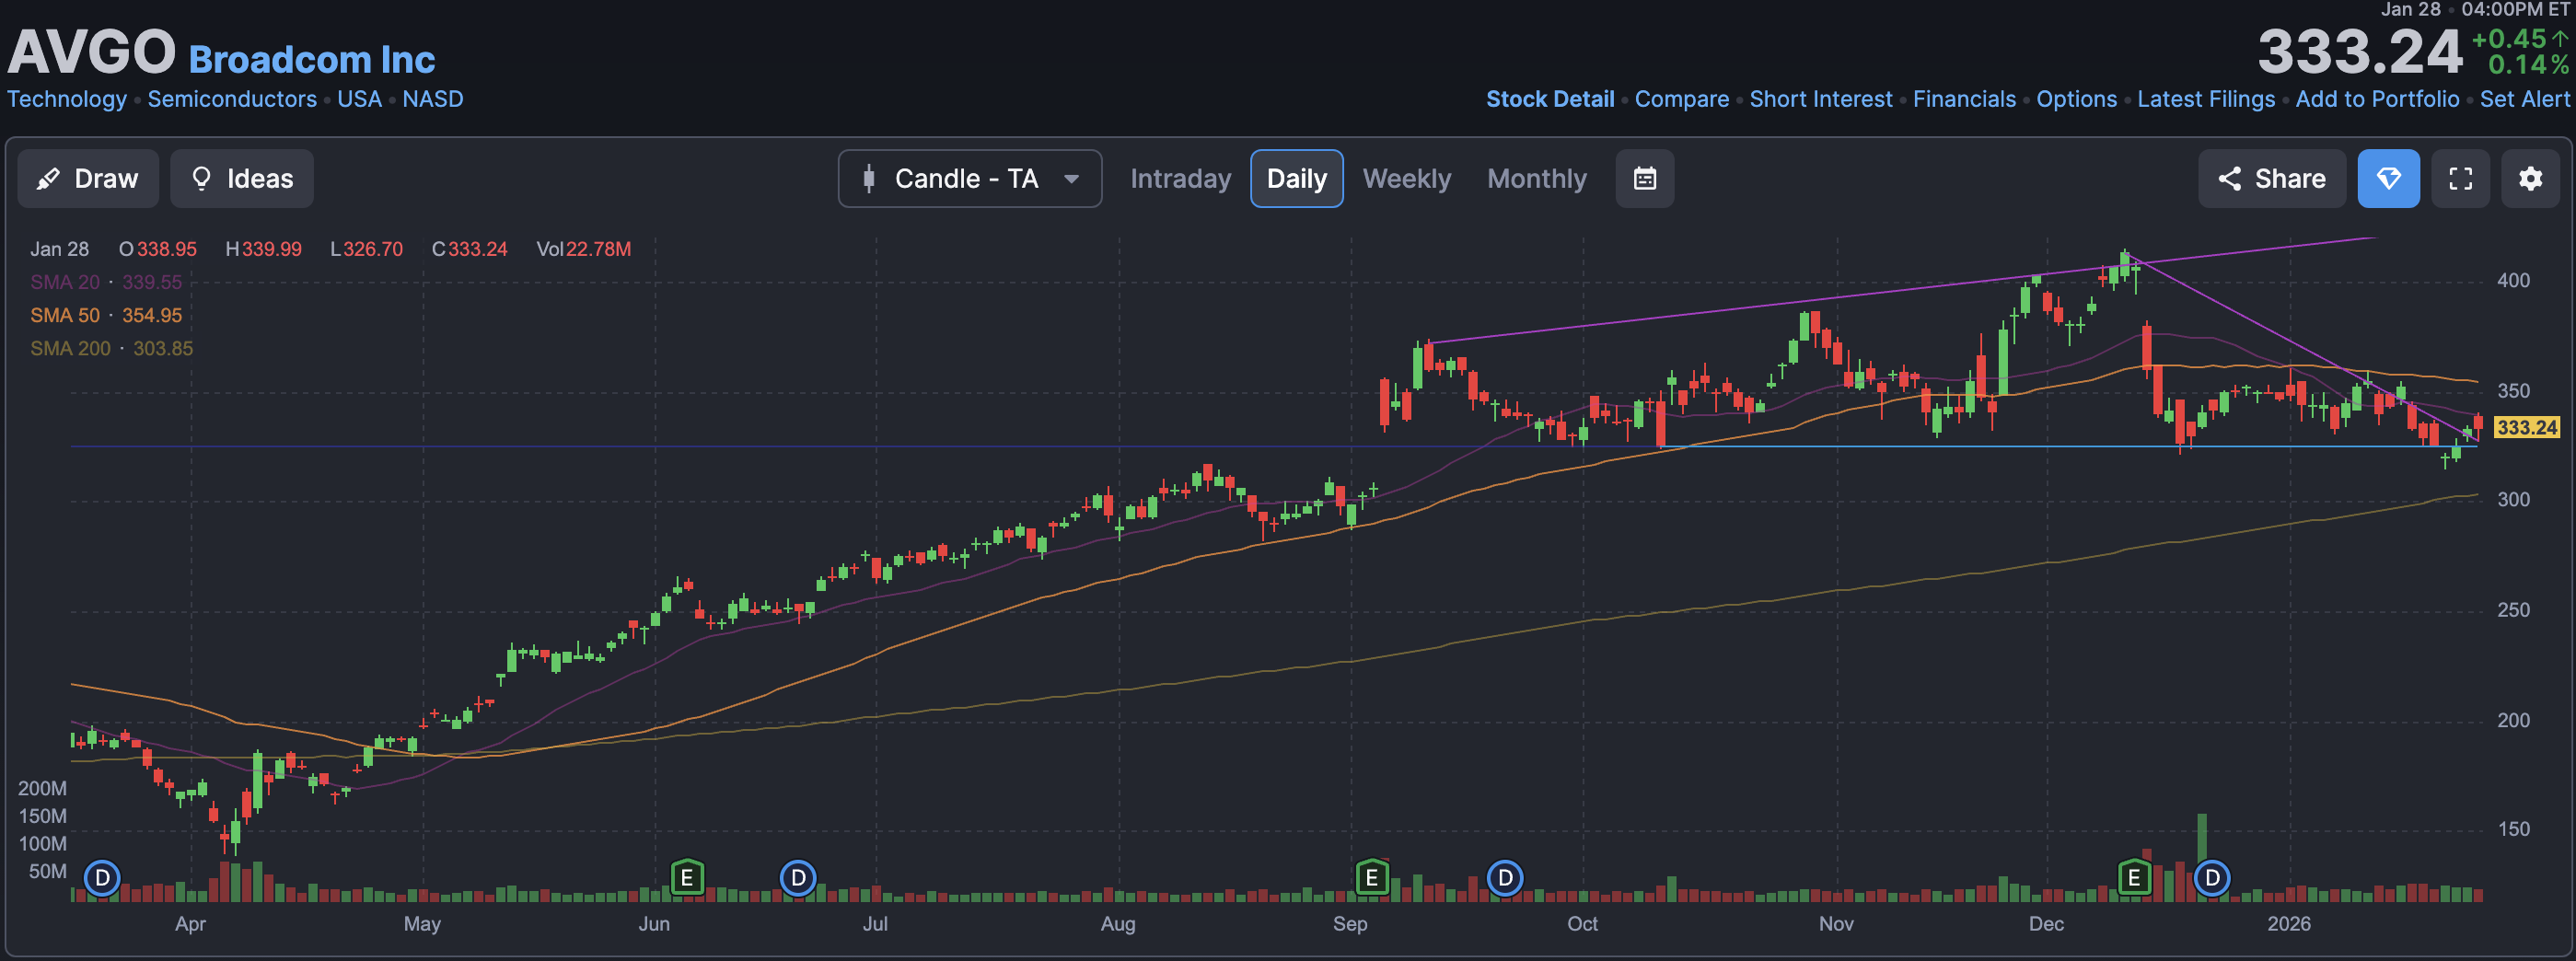Expand the Candle - TA chart type dropdown
Screen dimensions: 2576x961
[x=969, y=179]
